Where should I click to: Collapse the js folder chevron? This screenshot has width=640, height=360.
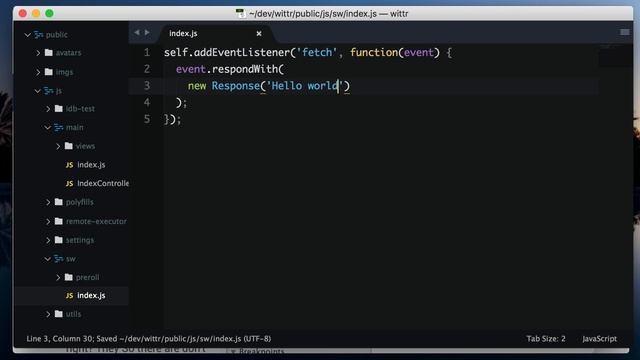point(38,91)
